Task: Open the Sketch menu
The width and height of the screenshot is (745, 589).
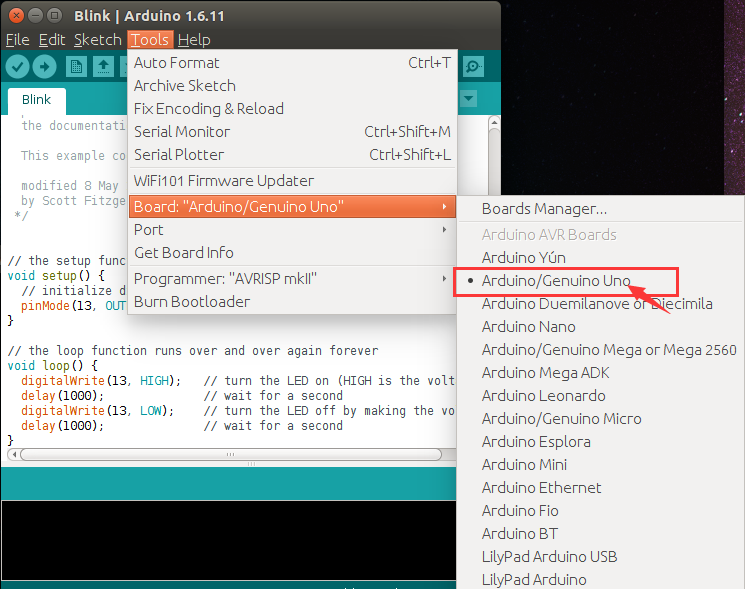Action: (98, 40)
